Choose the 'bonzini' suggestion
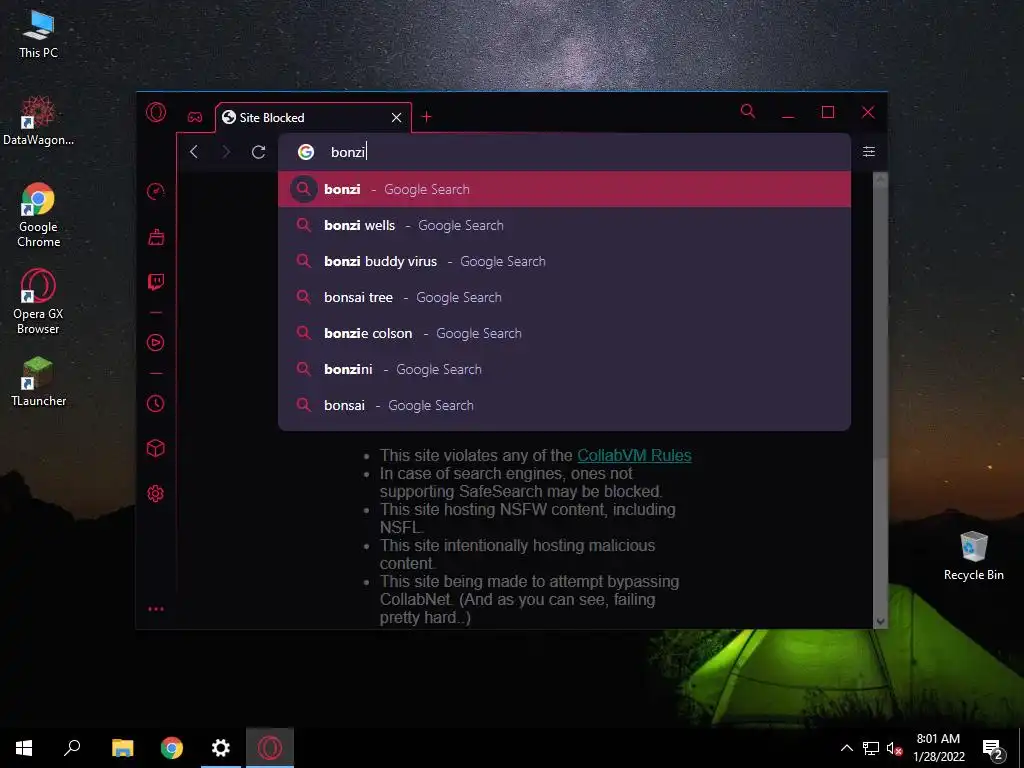Image resolution: width=1024 pixels, height=768 pixels. [x=564, y=369]
